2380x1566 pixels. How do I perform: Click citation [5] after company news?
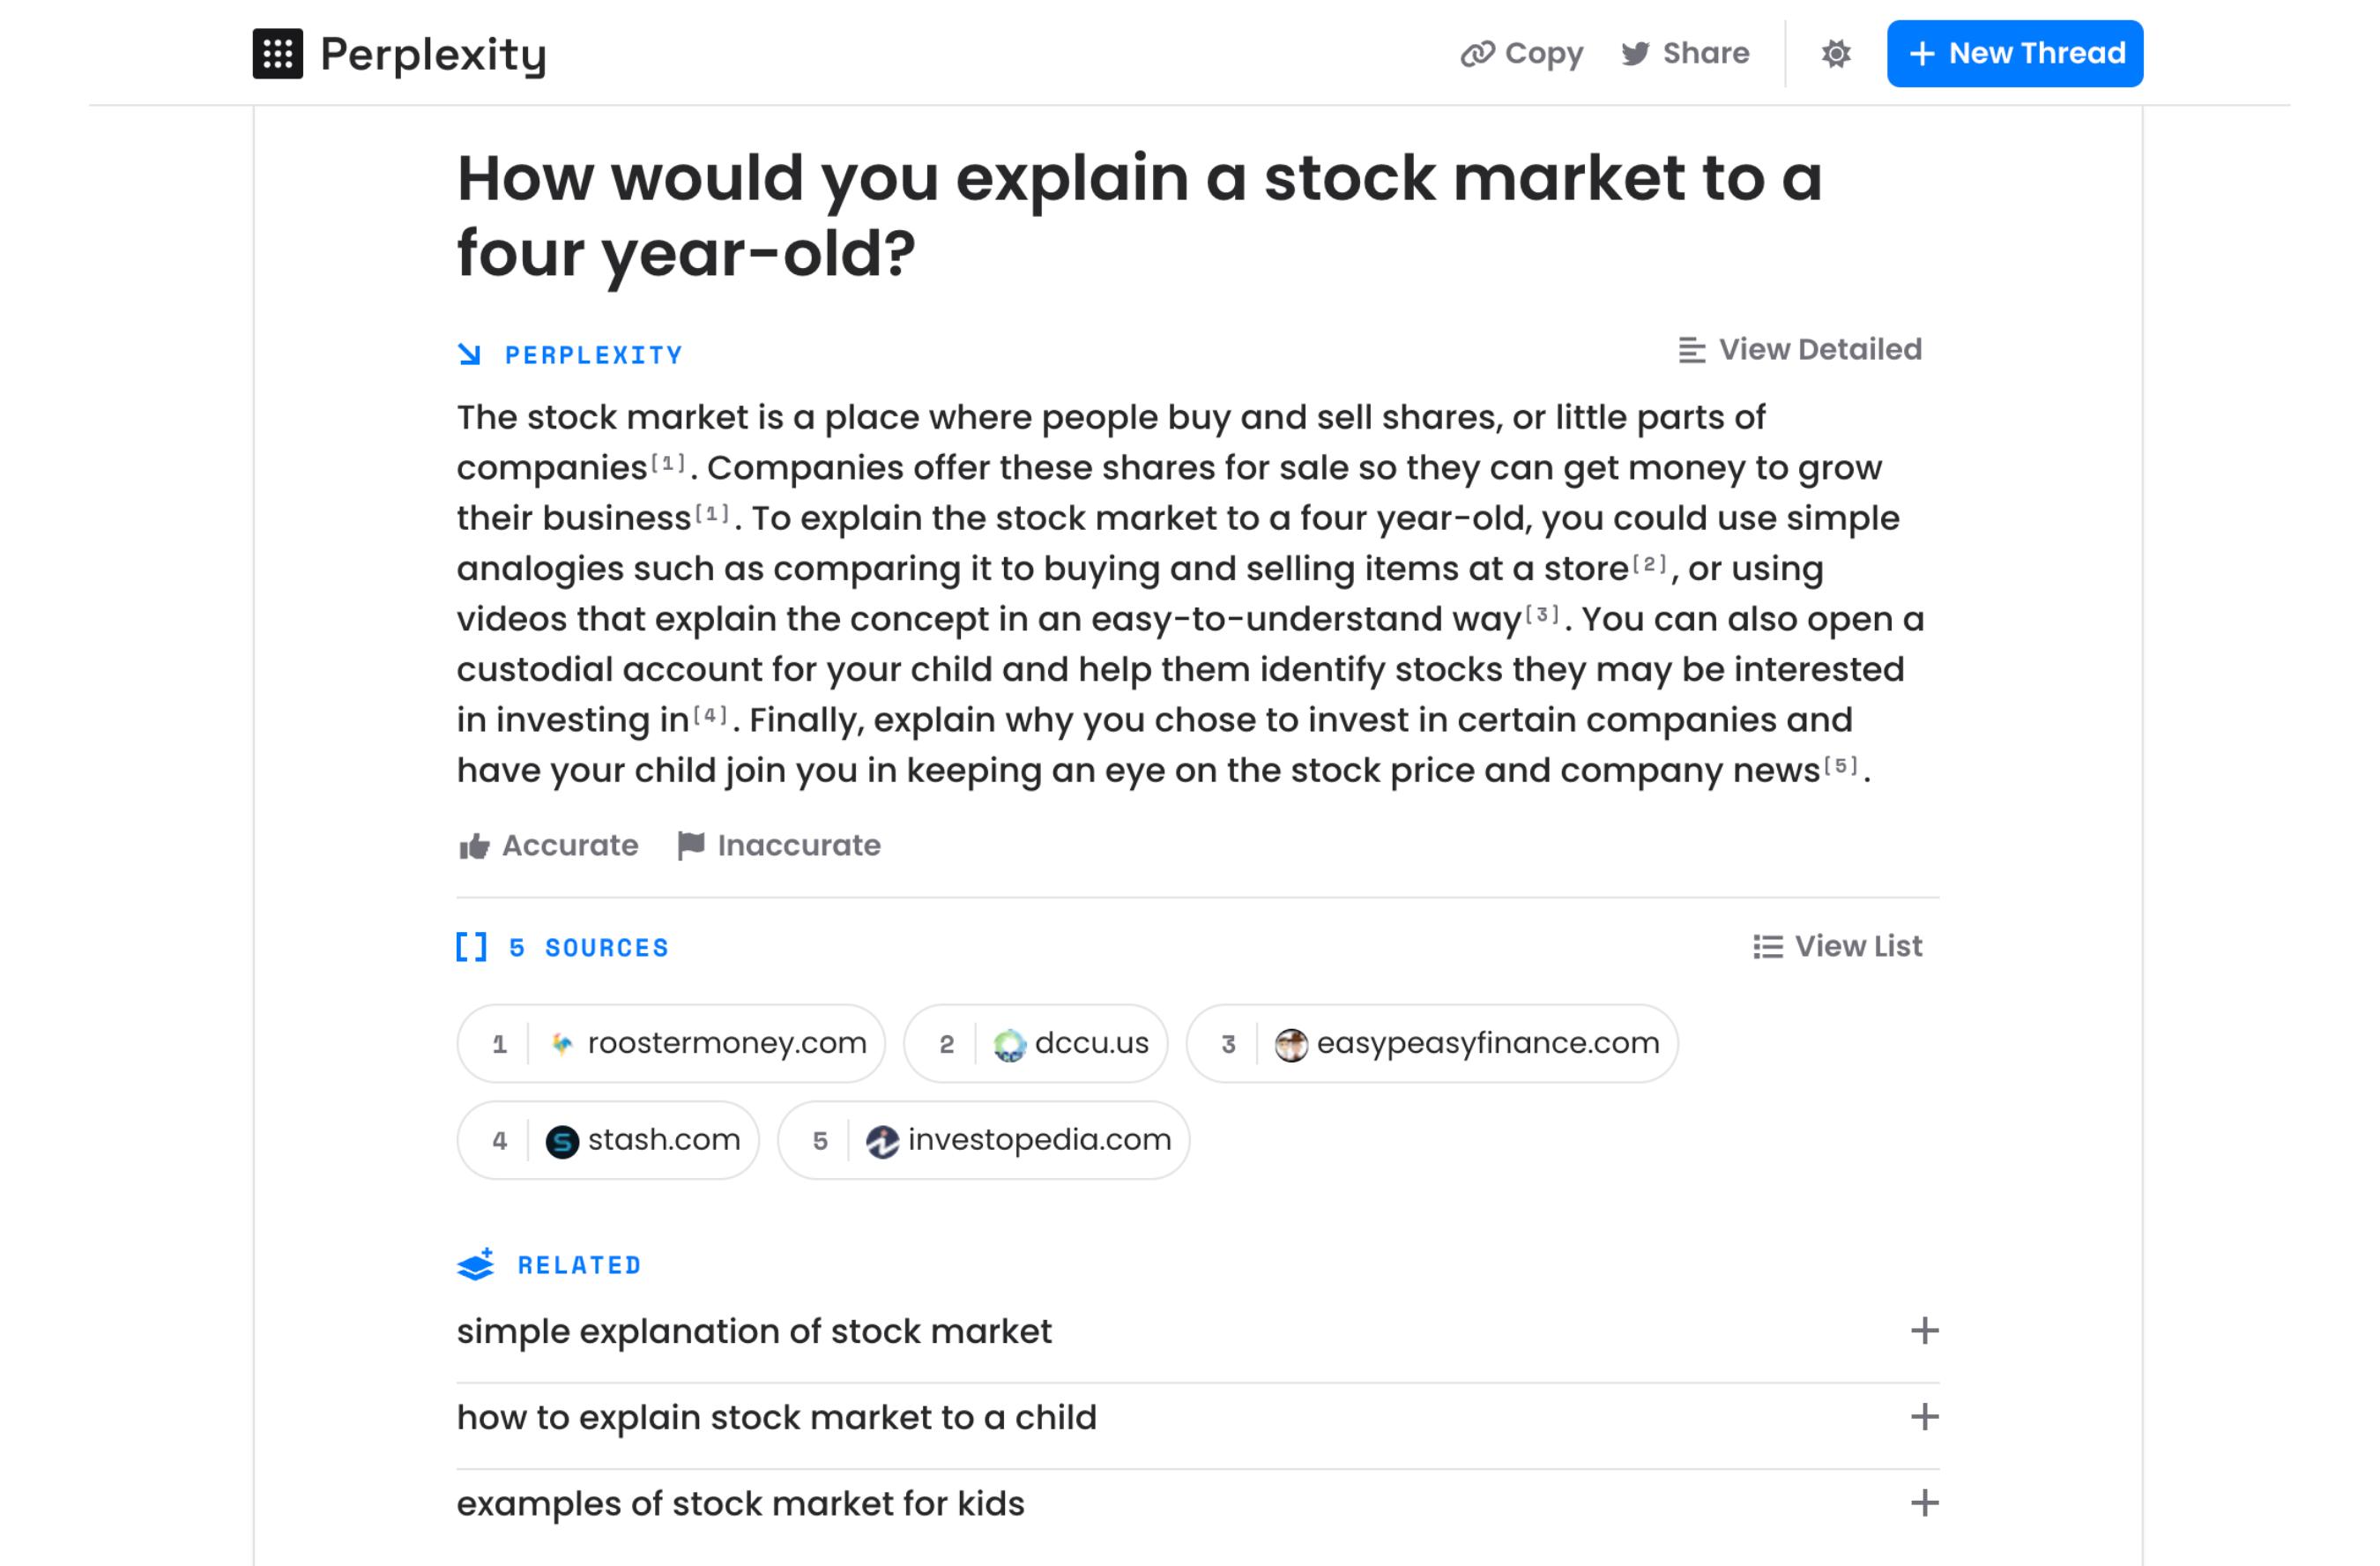click(1841, 766)
